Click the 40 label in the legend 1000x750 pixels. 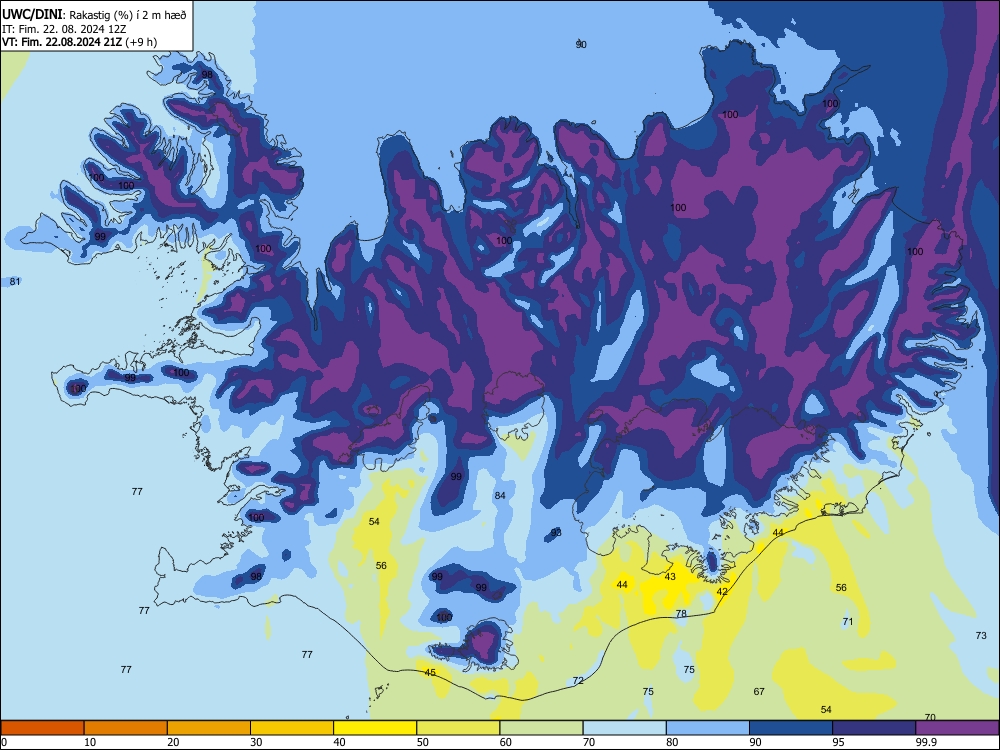[x=340, y=742]
